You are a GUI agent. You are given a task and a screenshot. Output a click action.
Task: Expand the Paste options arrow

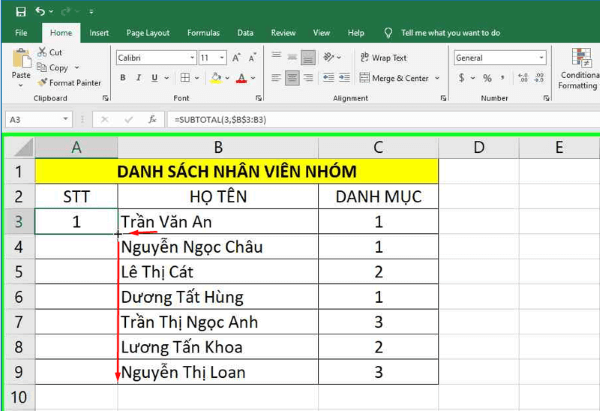click(x=21, y=85)
